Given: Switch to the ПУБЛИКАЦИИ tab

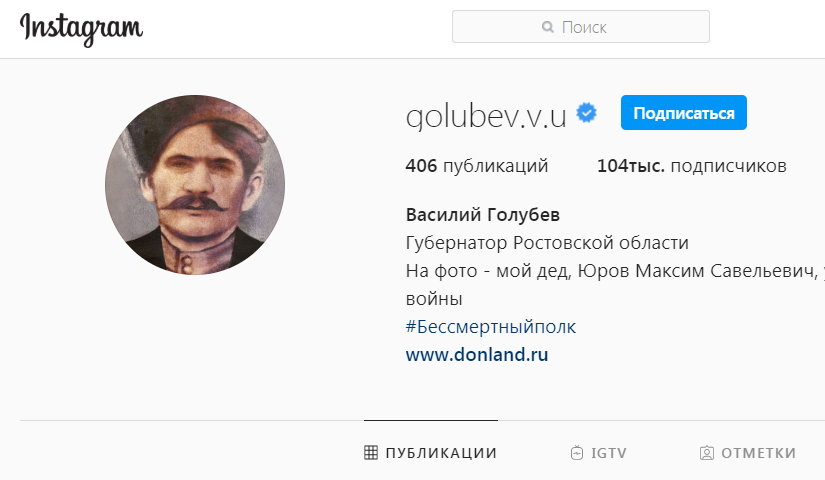Looking at the screenshot, I should 430,453.
